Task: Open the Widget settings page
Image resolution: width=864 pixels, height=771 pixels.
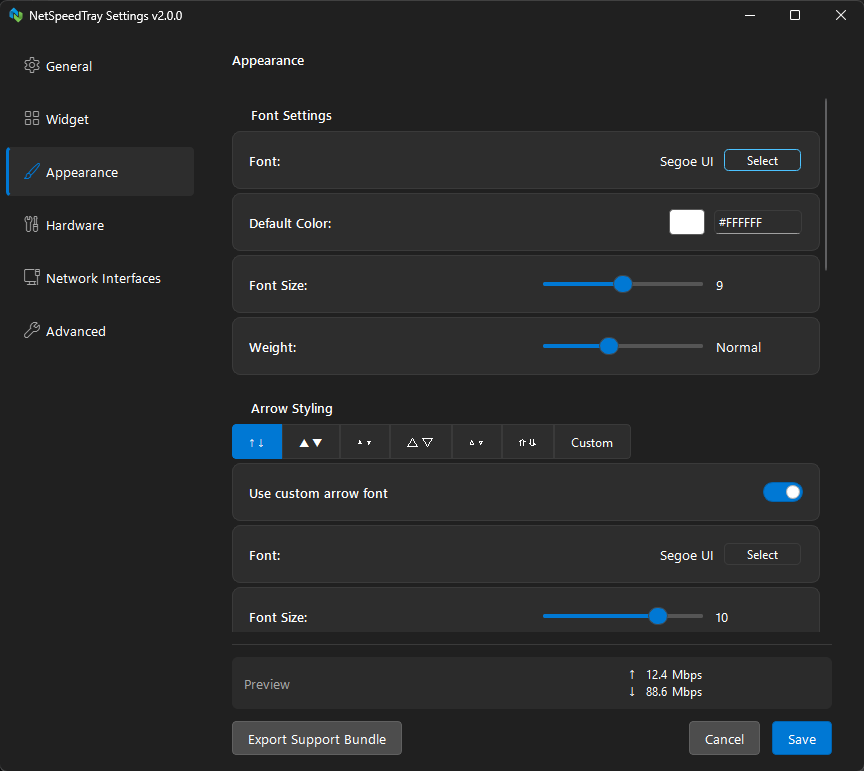Action: click(100, 119)
